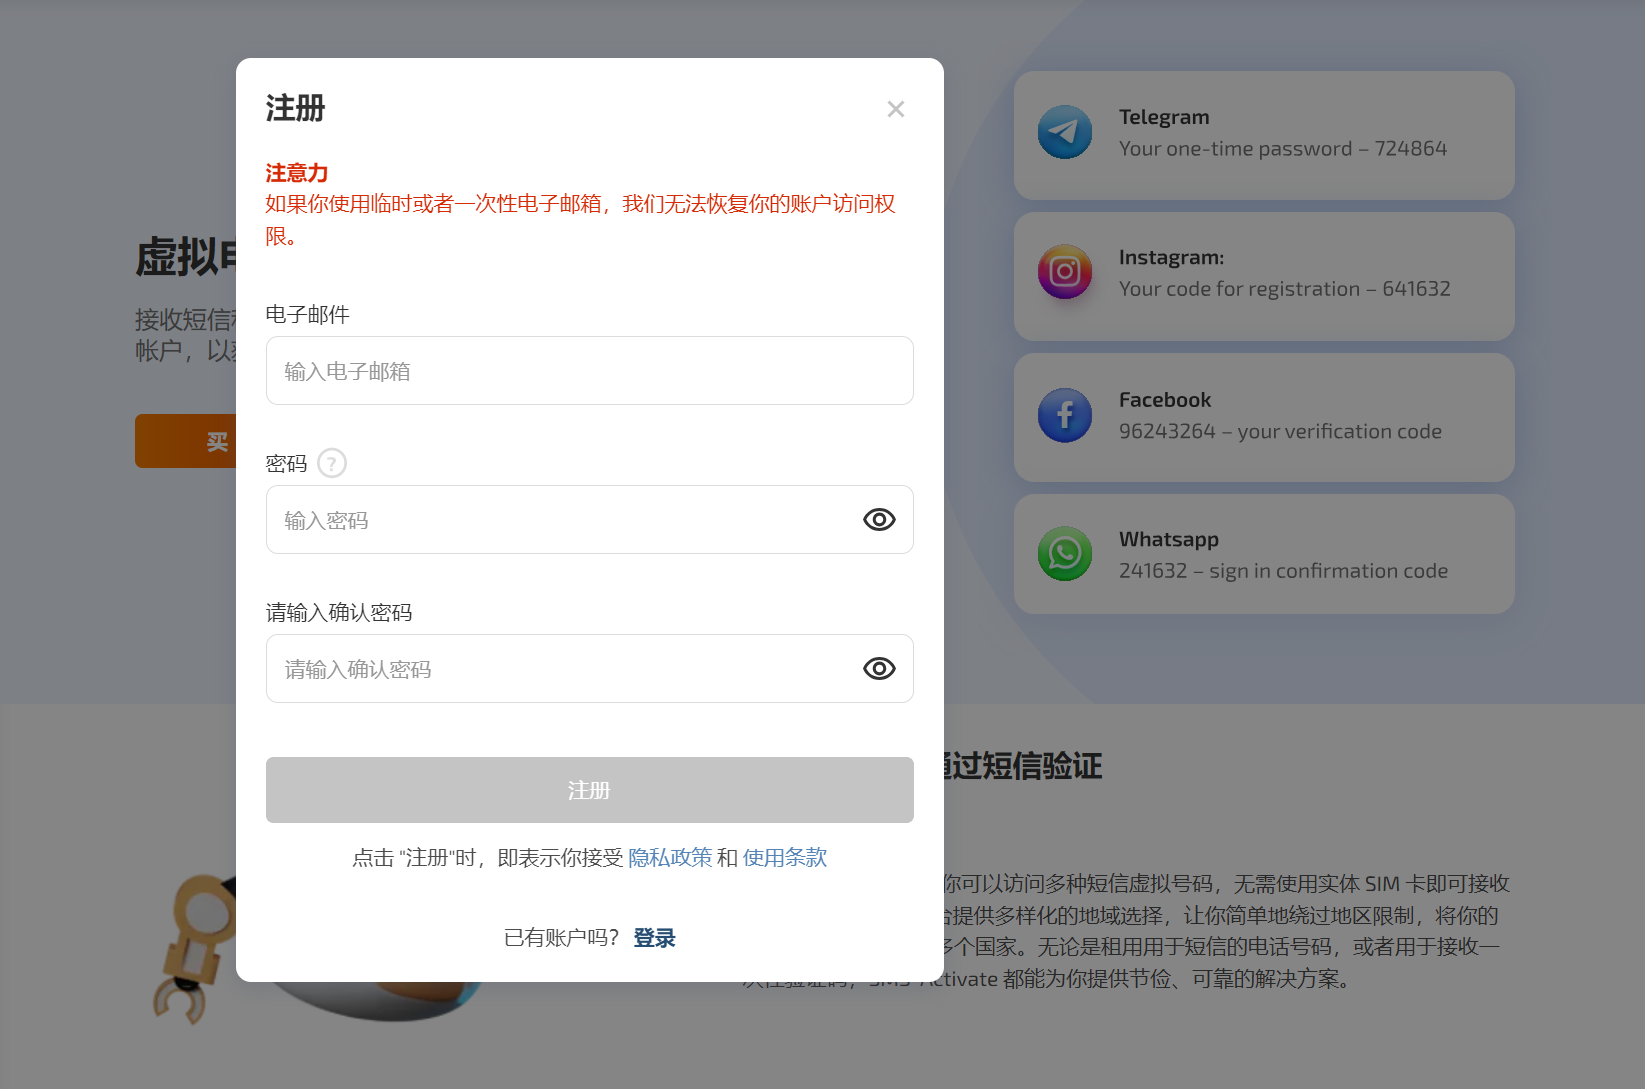Image resolution: width=1645 pixels, height=1089 pixels.
Task: Click the Facebook card title
Action: point(1165,400)
